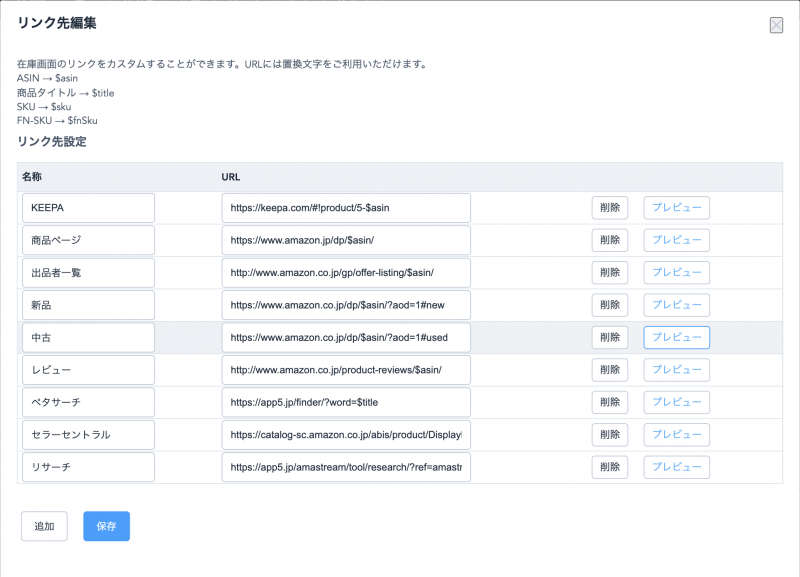Click the app5.jp/finder URL field

[x=346, y=402]
